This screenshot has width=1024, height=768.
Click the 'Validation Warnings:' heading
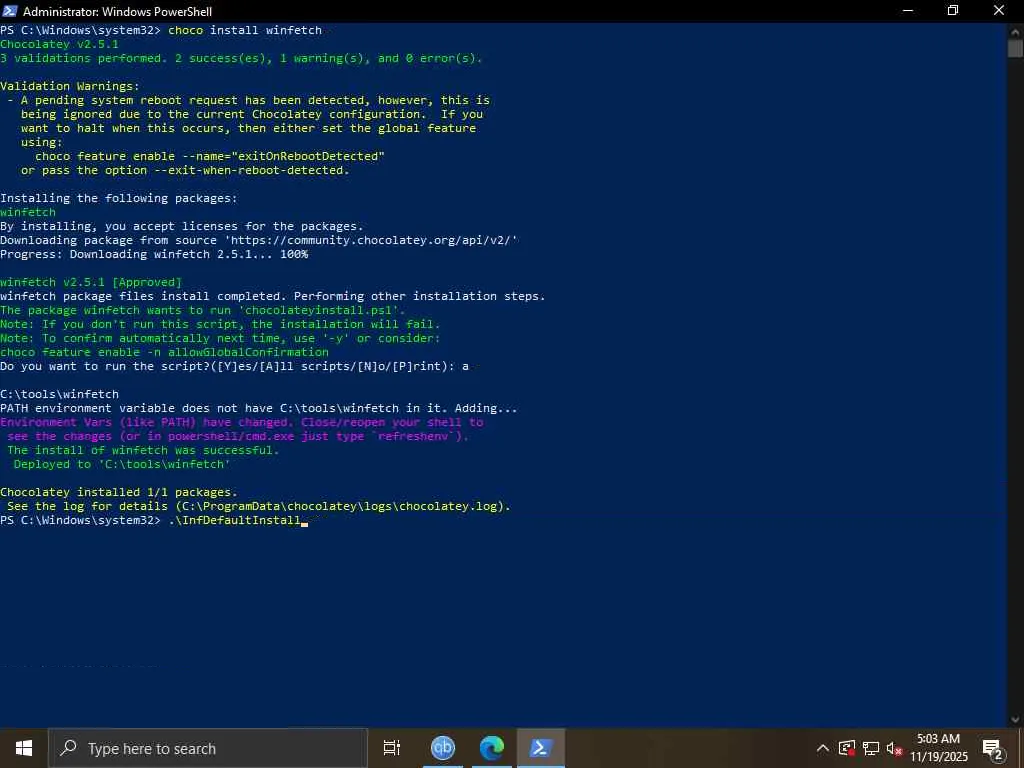[x=70, y=86]
